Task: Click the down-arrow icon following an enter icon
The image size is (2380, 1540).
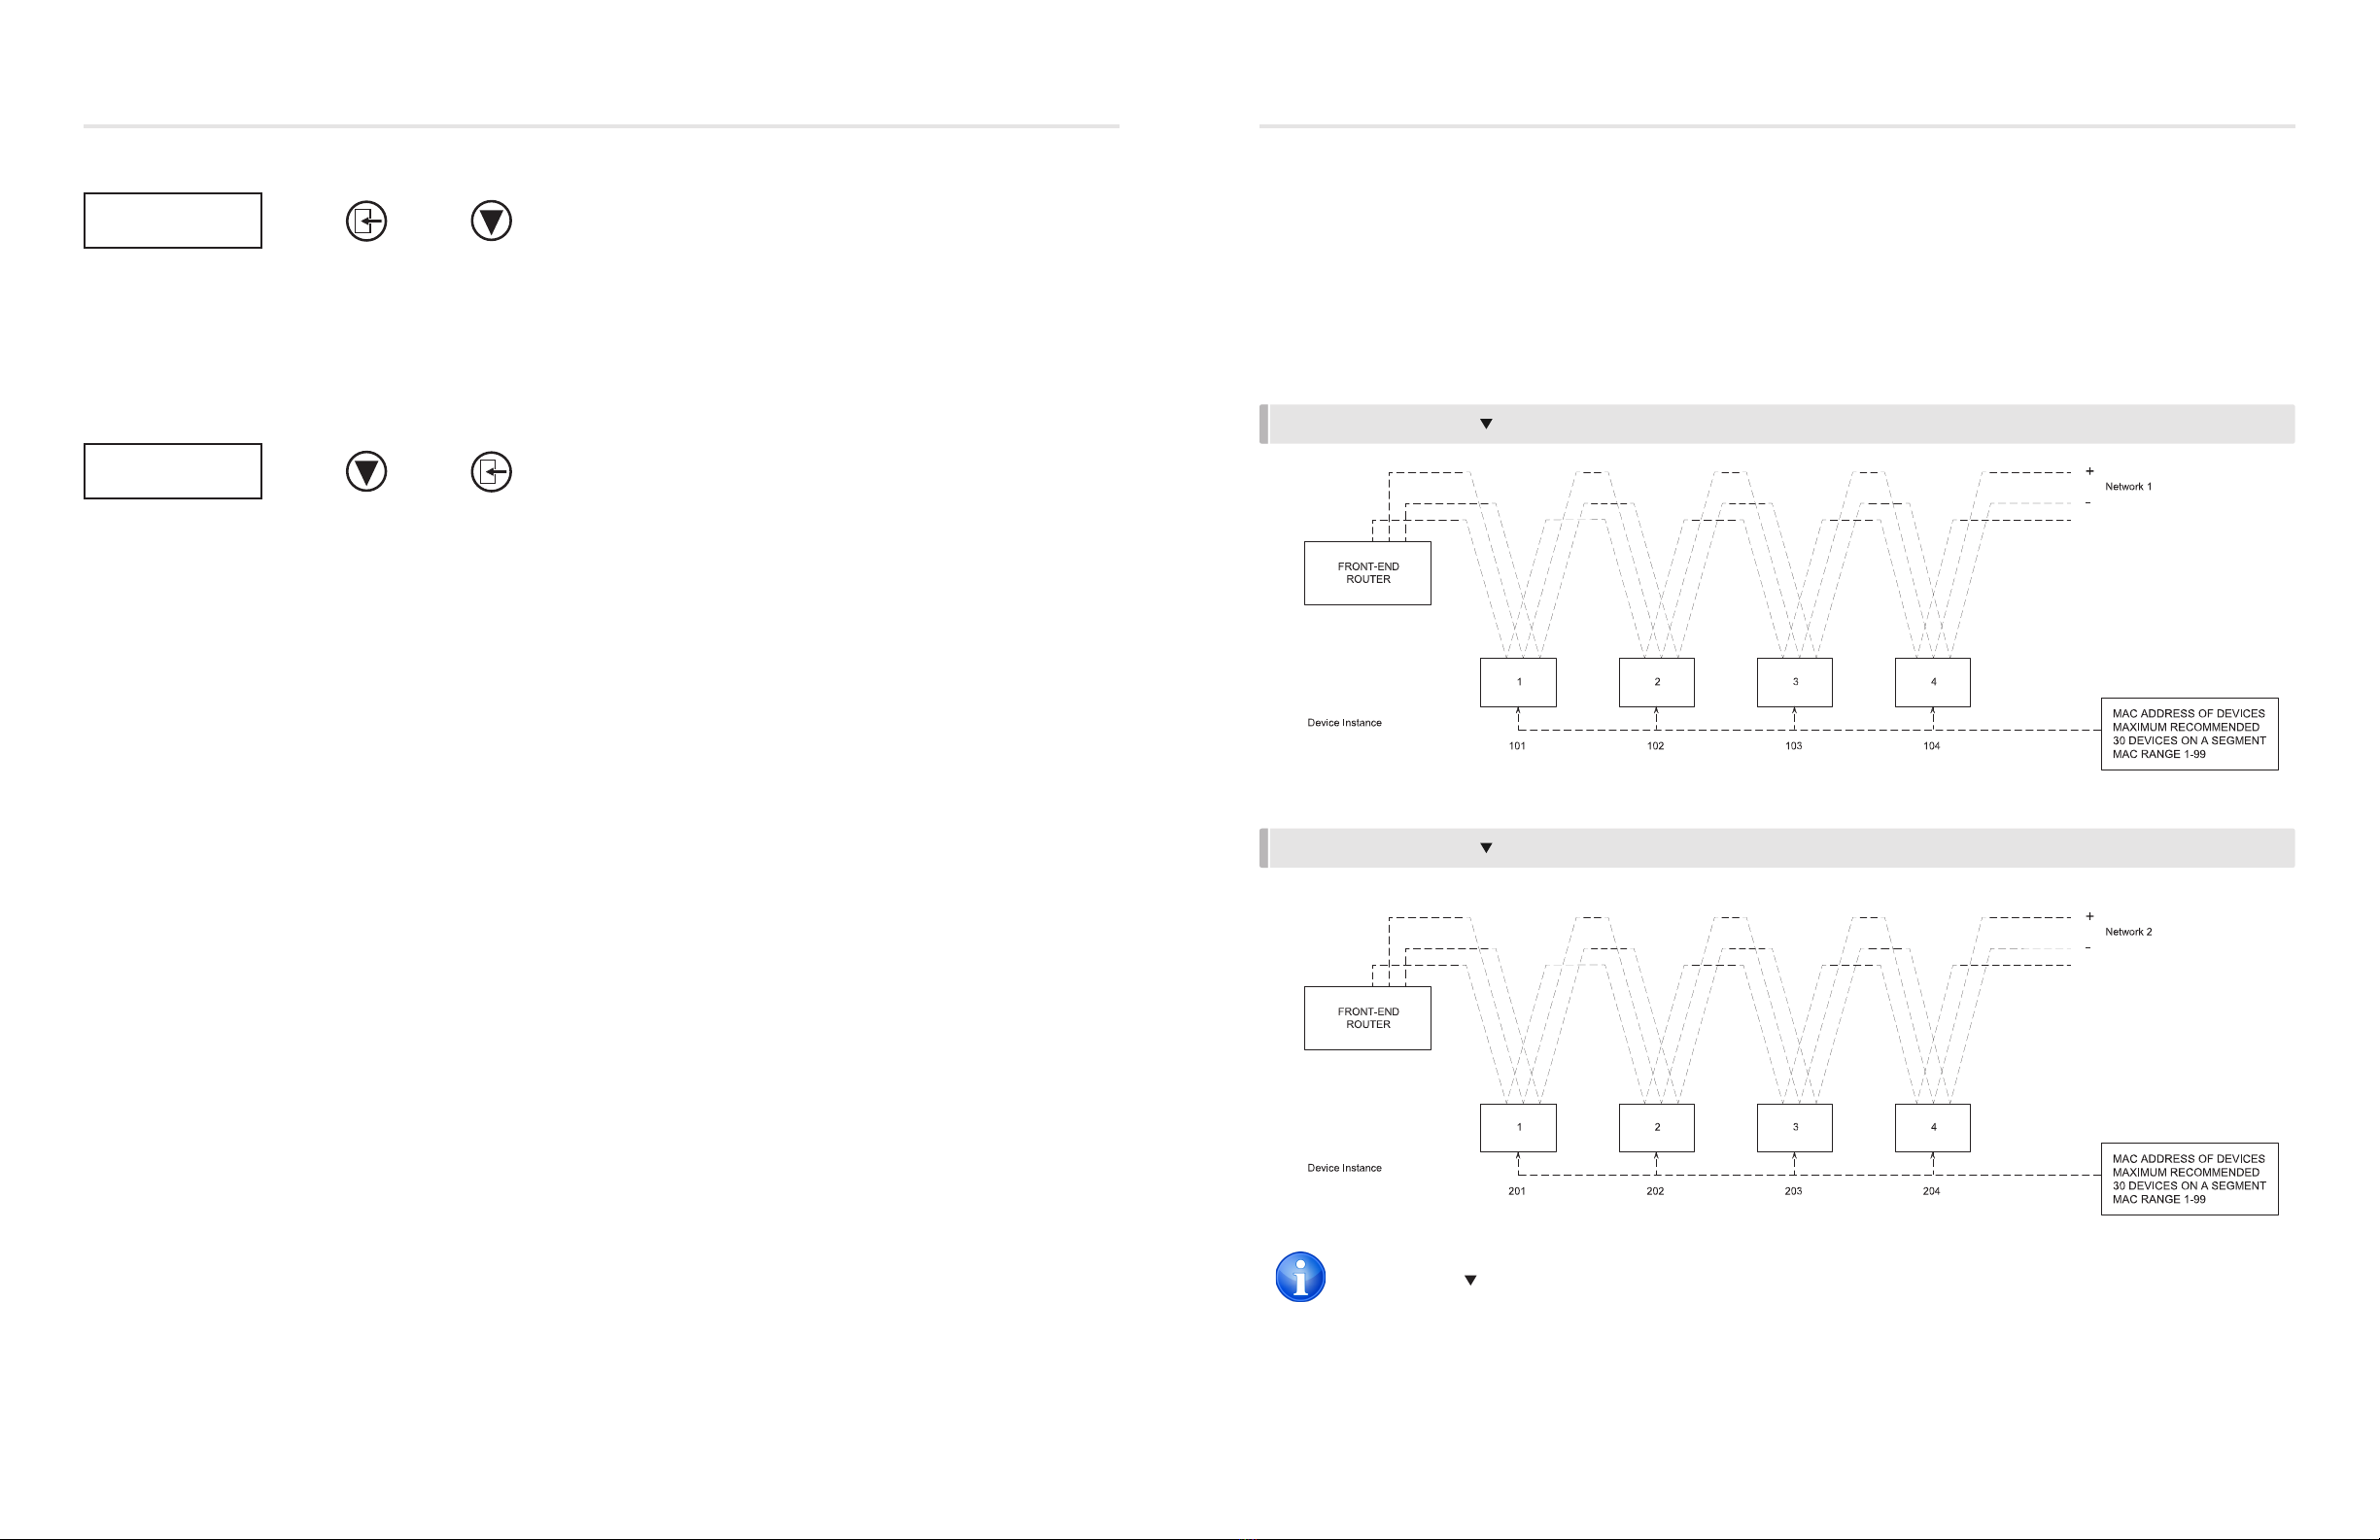Action: [x=491, y=221]
